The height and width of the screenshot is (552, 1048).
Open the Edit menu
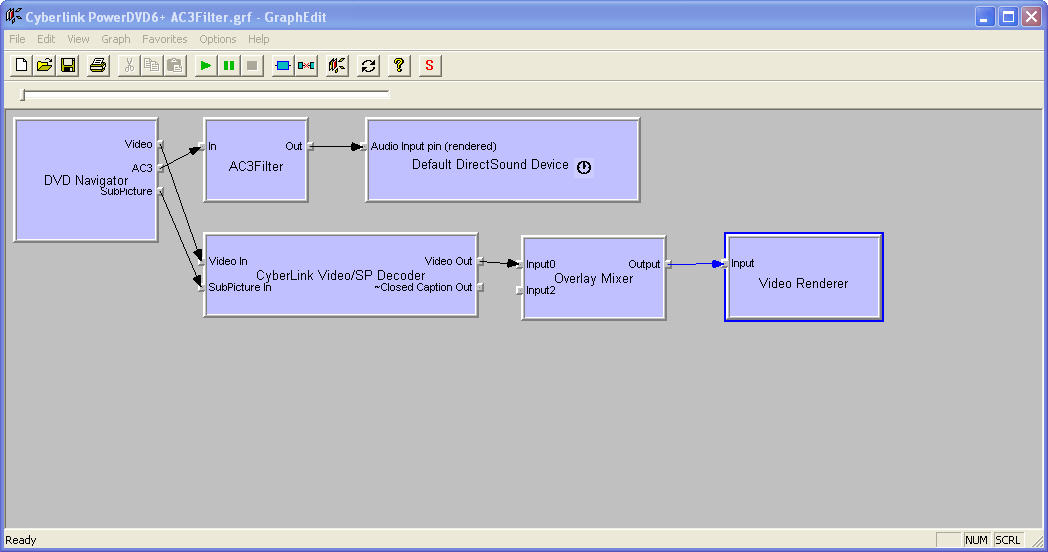pyautogui.click(x=46, y=39)
